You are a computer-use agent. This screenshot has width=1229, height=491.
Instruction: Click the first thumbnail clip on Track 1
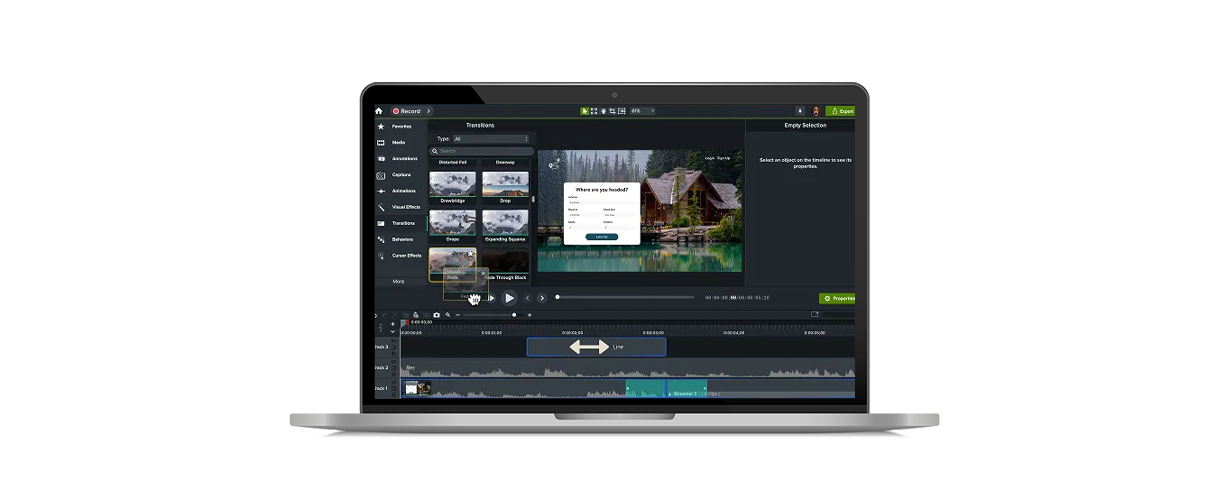[418, 388]
